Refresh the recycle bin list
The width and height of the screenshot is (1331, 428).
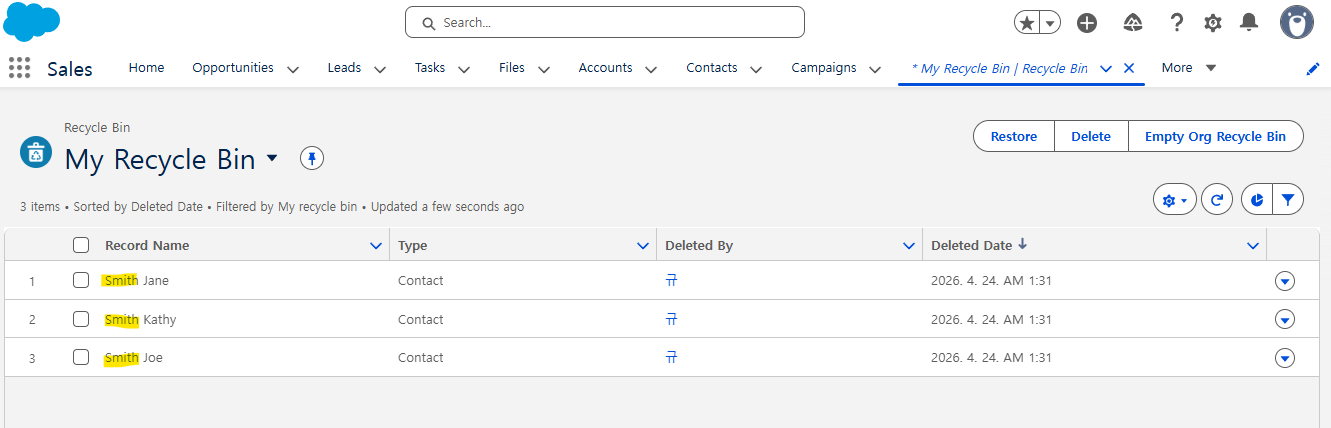click(1216, 200)
